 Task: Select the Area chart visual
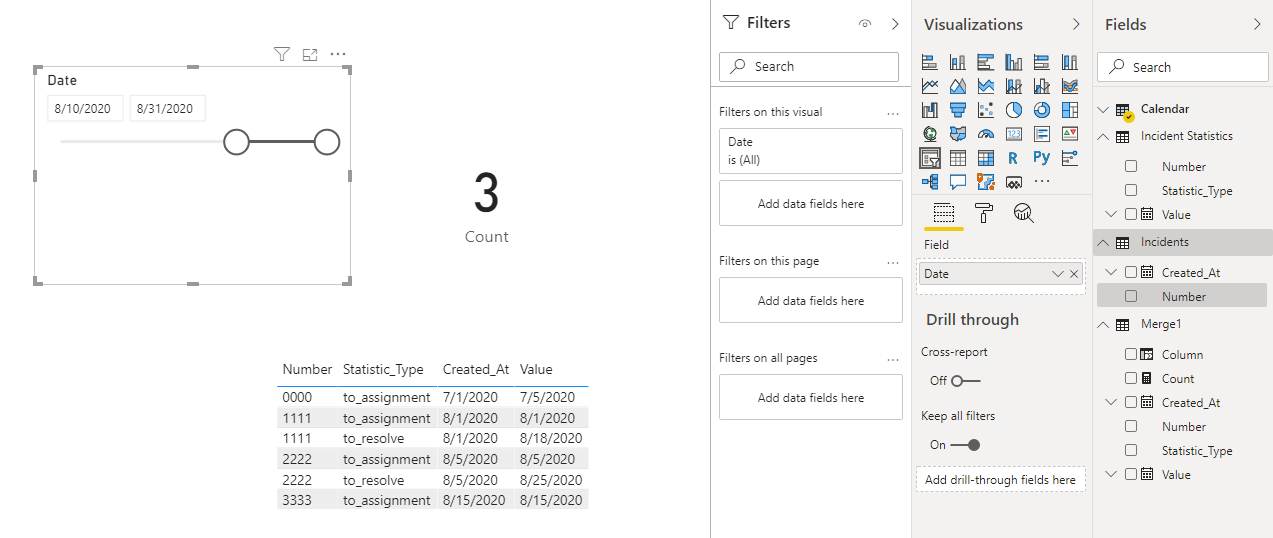(958, 85)
